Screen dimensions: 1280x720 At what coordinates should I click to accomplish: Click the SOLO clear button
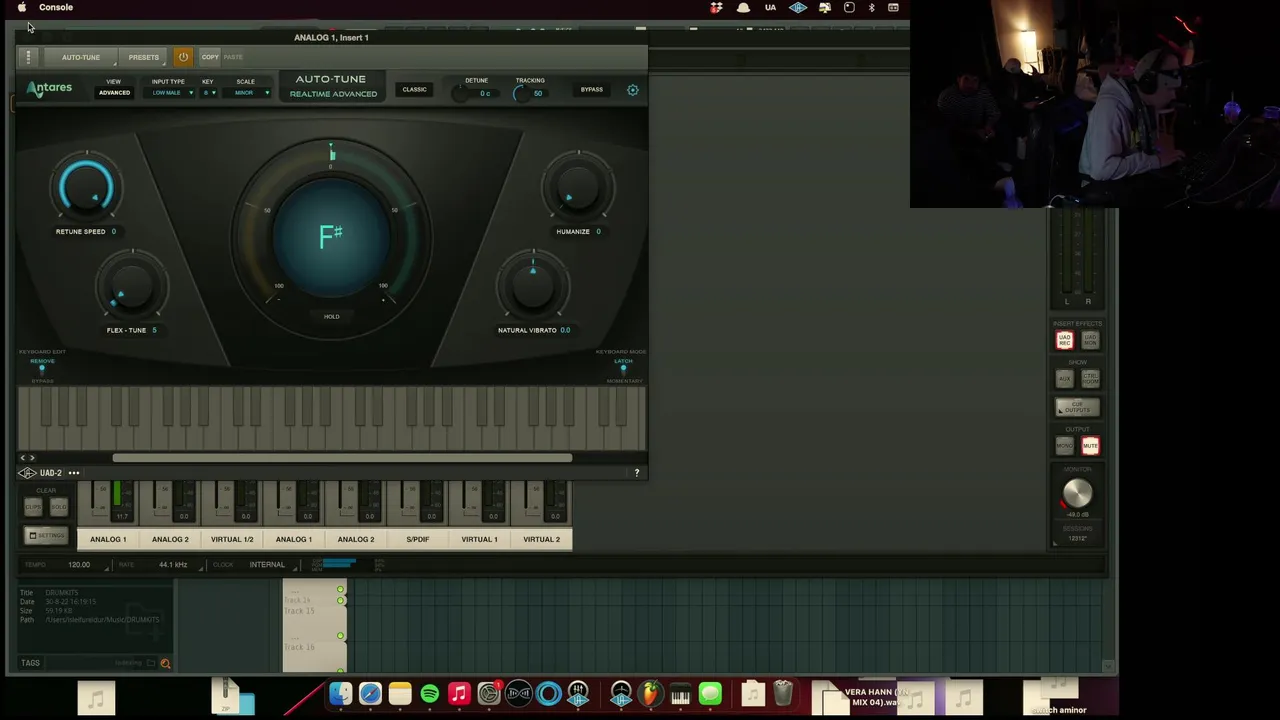click(x=58, y=507)
